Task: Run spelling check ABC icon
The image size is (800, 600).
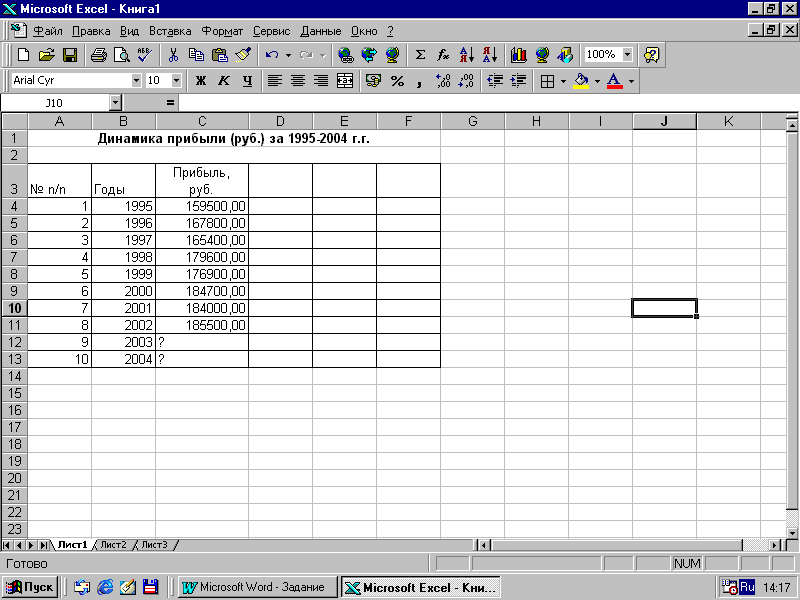Action: (x=145, y=55)
